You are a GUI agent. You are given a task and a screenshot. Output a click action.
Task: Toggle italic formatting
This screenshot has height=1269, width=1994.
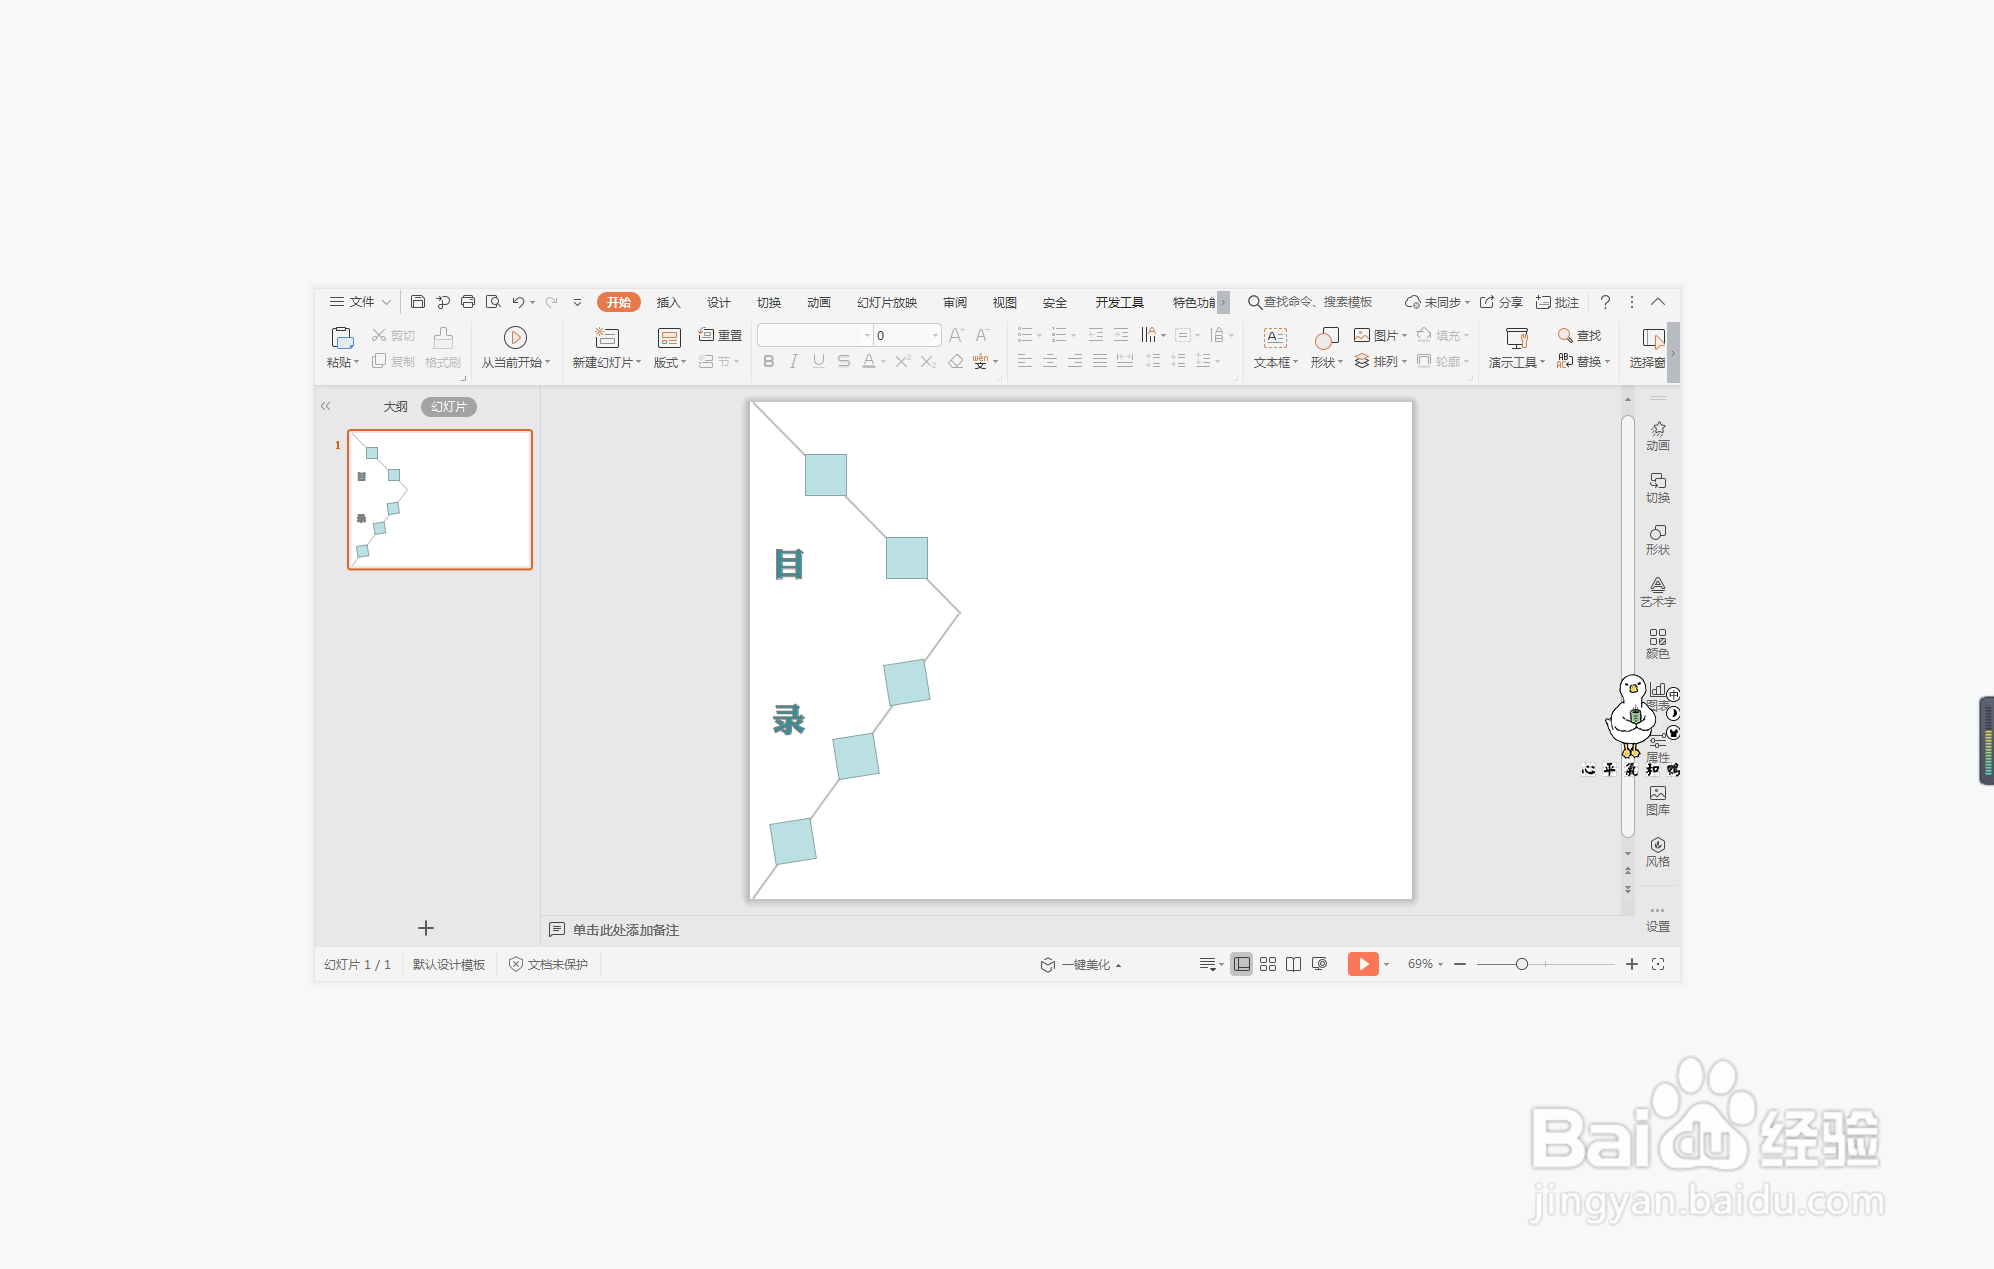point(793,362)
